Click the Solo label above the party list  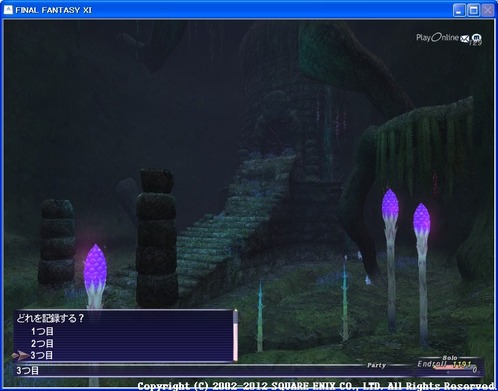[450, 358]
